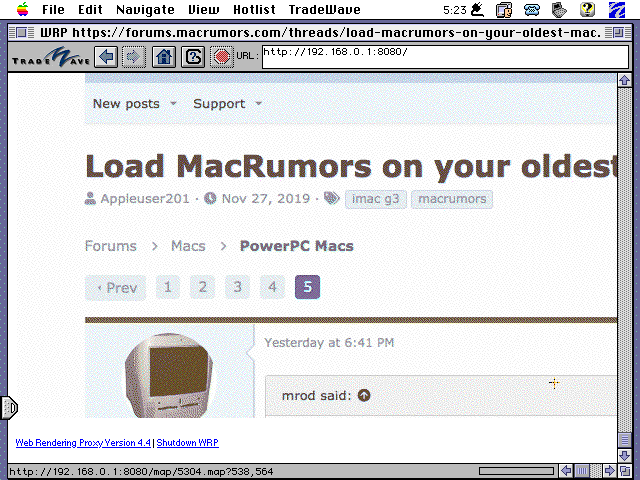Click the Nov 27, 2019 date
The width and height of the screenshot is (640, 480).
click(x=266, y=199)
